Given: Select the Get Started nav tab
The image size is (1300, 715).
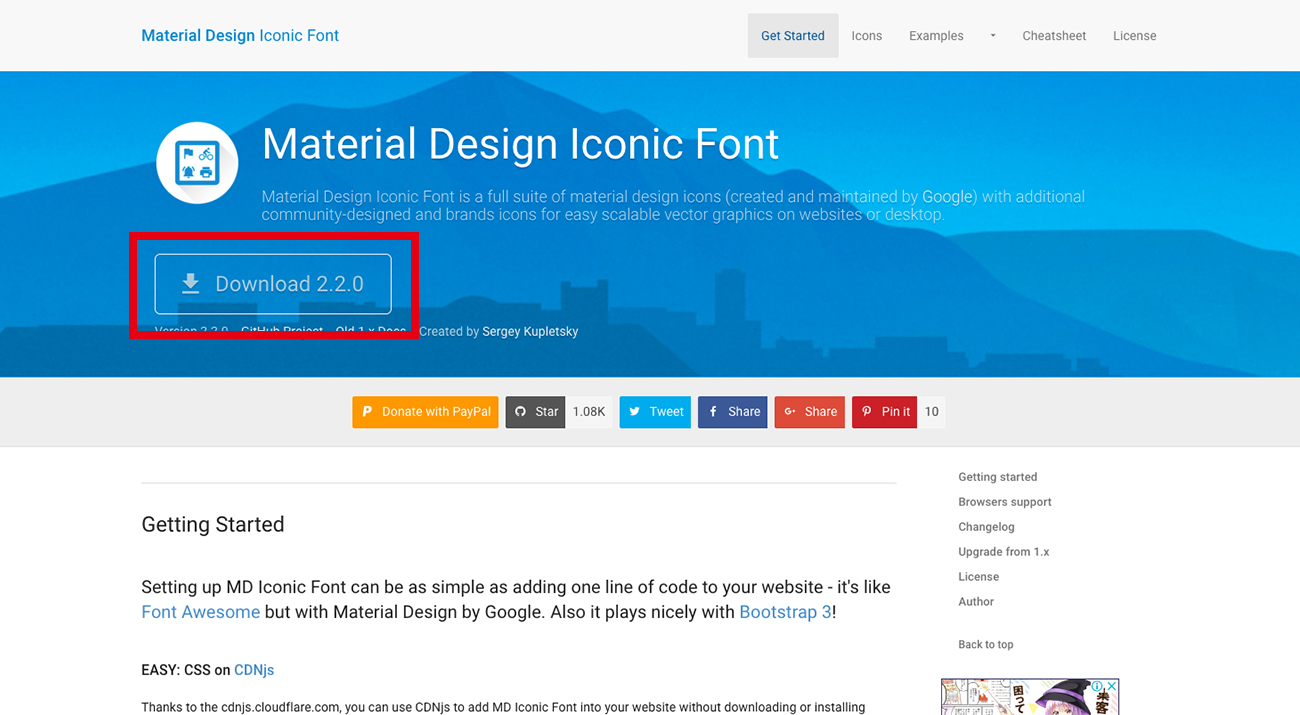Looking at the screenshot, I should (x=793, y=36).
